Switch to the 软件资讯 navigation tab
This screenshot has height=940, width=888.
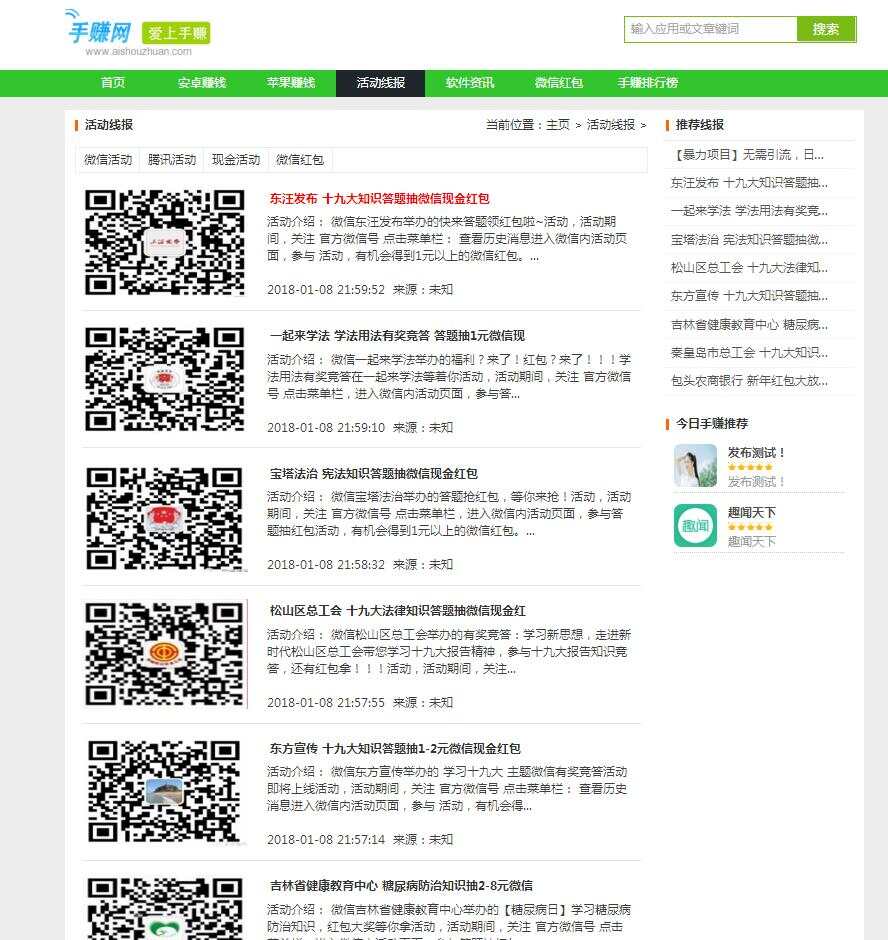pyautogui.click(x=468, y=83)
